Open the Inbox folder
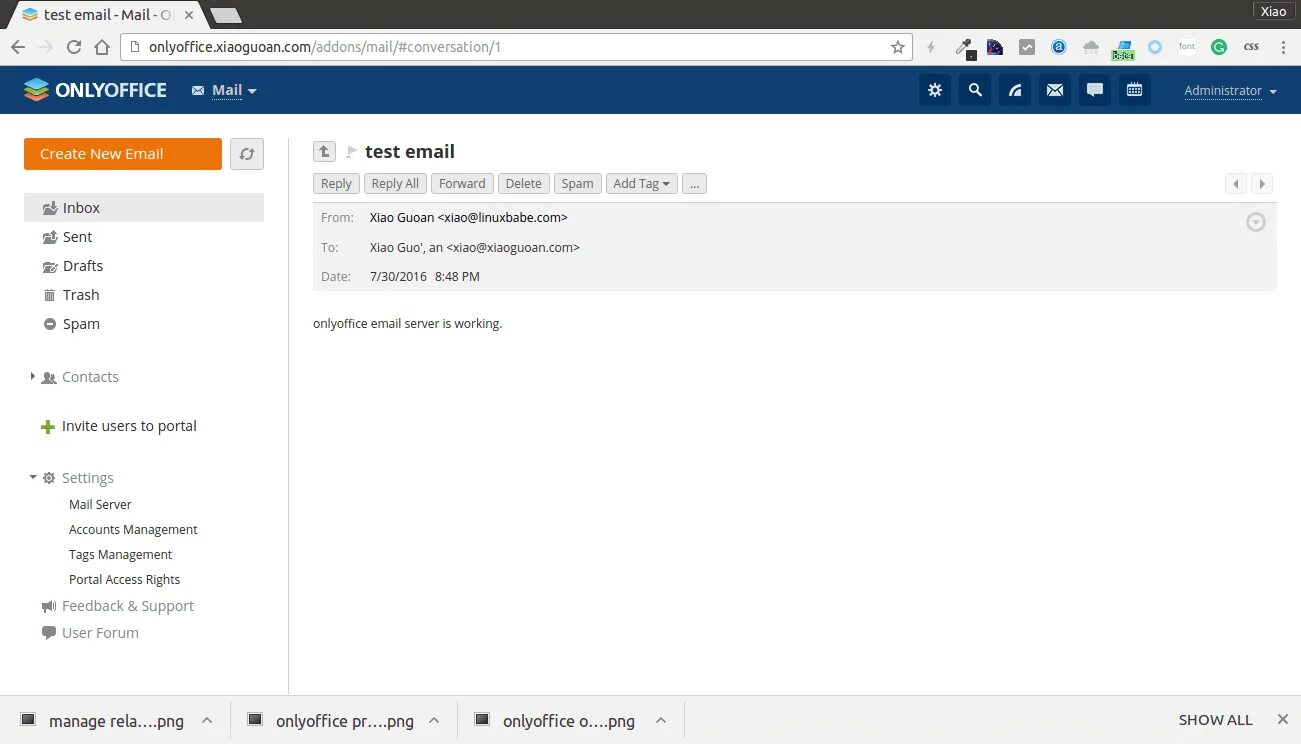 (x=144, y=208)
